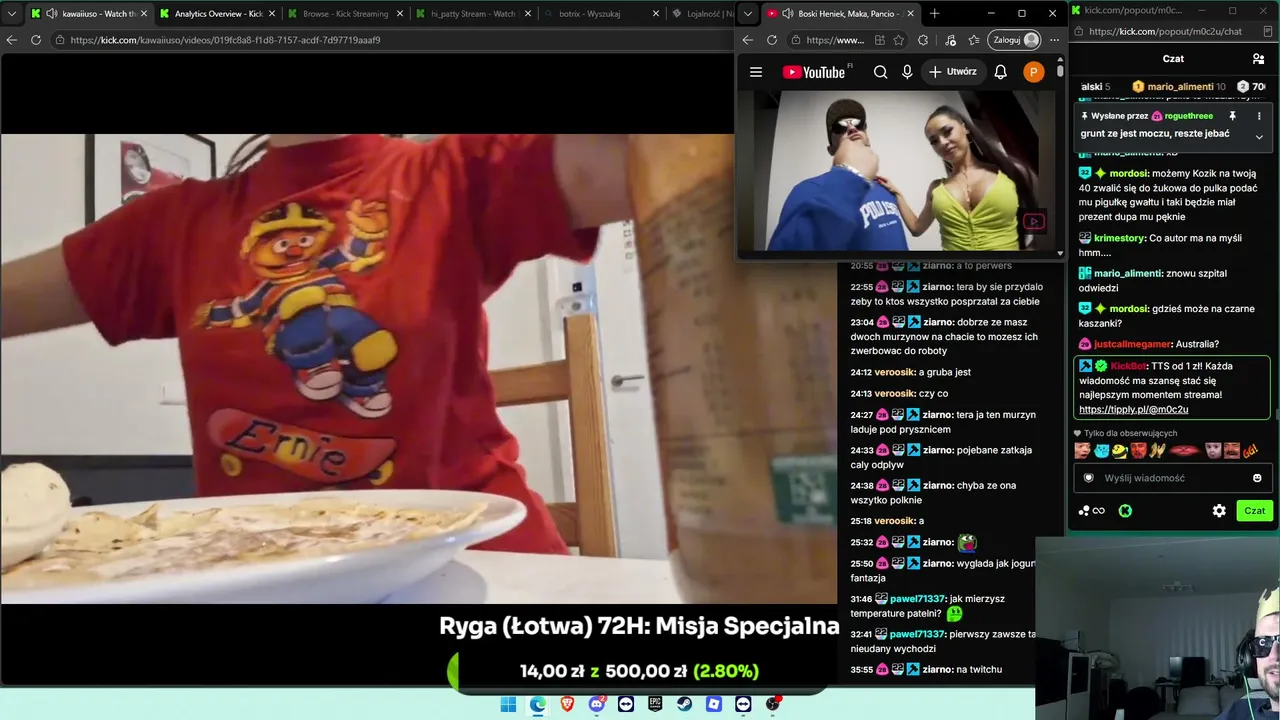Open the tipply.pl/@m0c2u link
The image size is (1280, 720).
pos(1134,410)
